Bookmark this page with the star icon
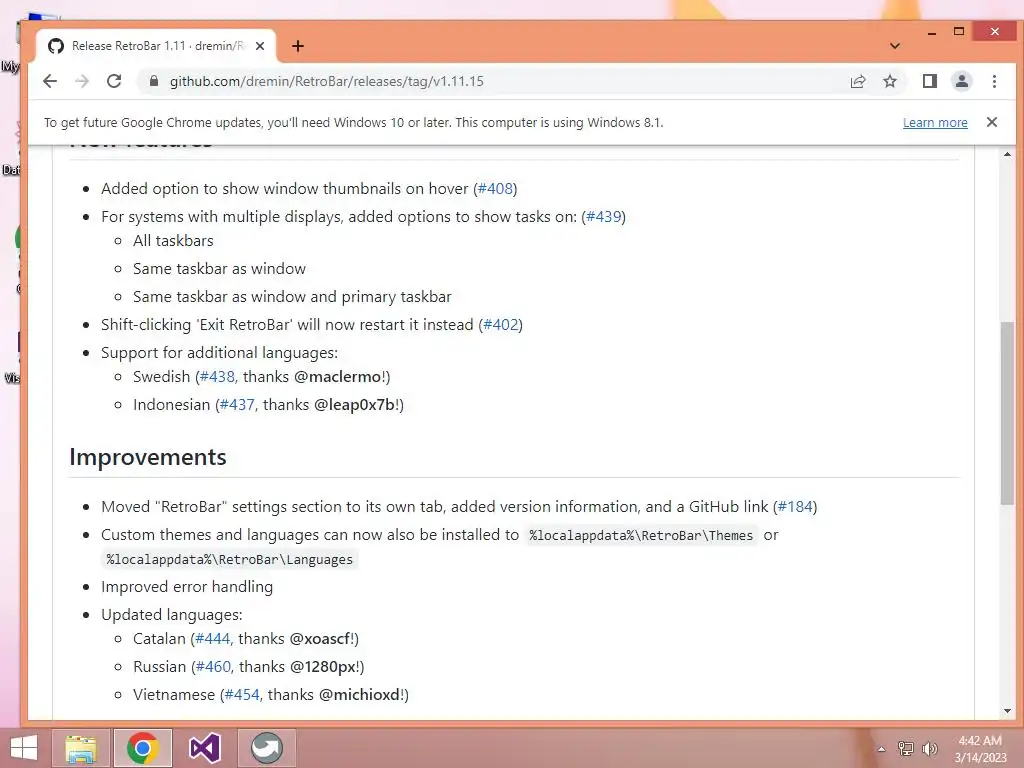Image resolution: width=1024 pixels, height=768 pixels. [x=889, y=81]
